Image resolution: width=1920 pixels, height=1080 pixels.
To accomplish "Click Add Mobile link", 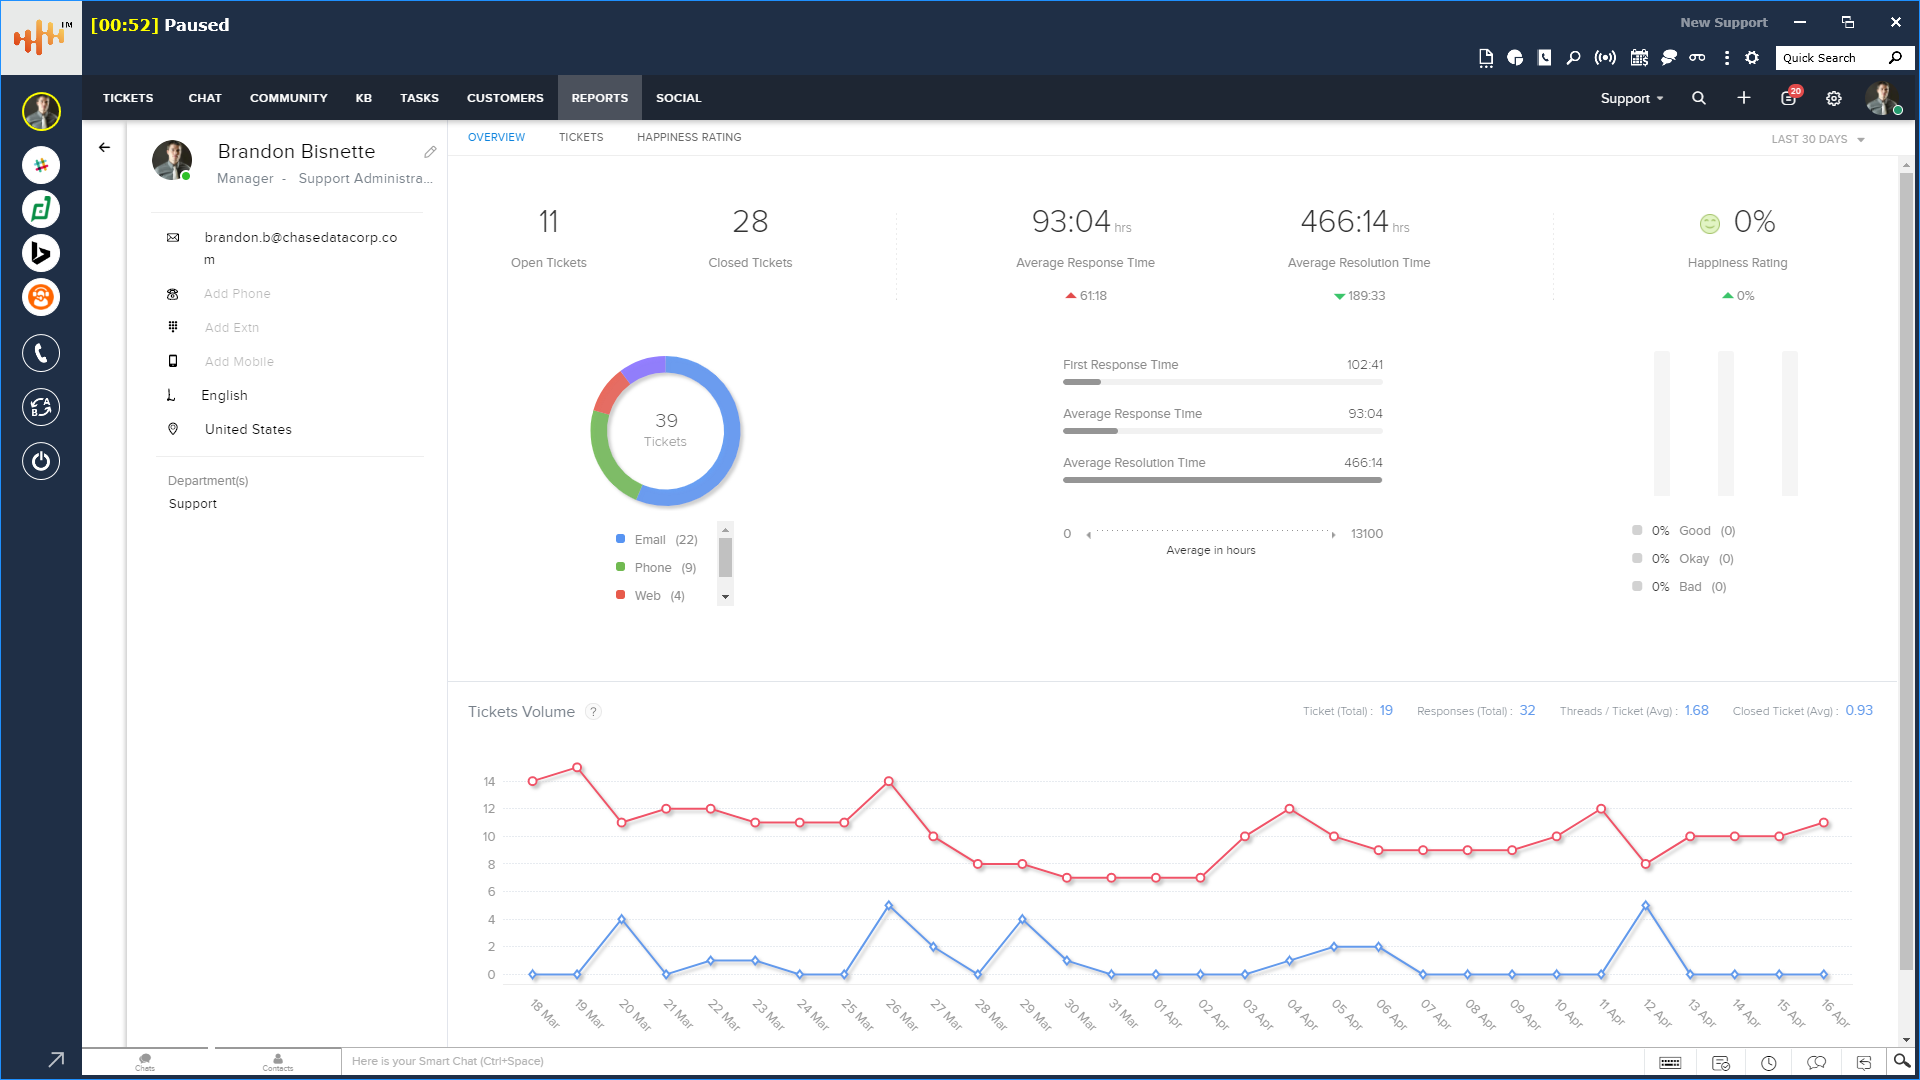I will (239, 362).
